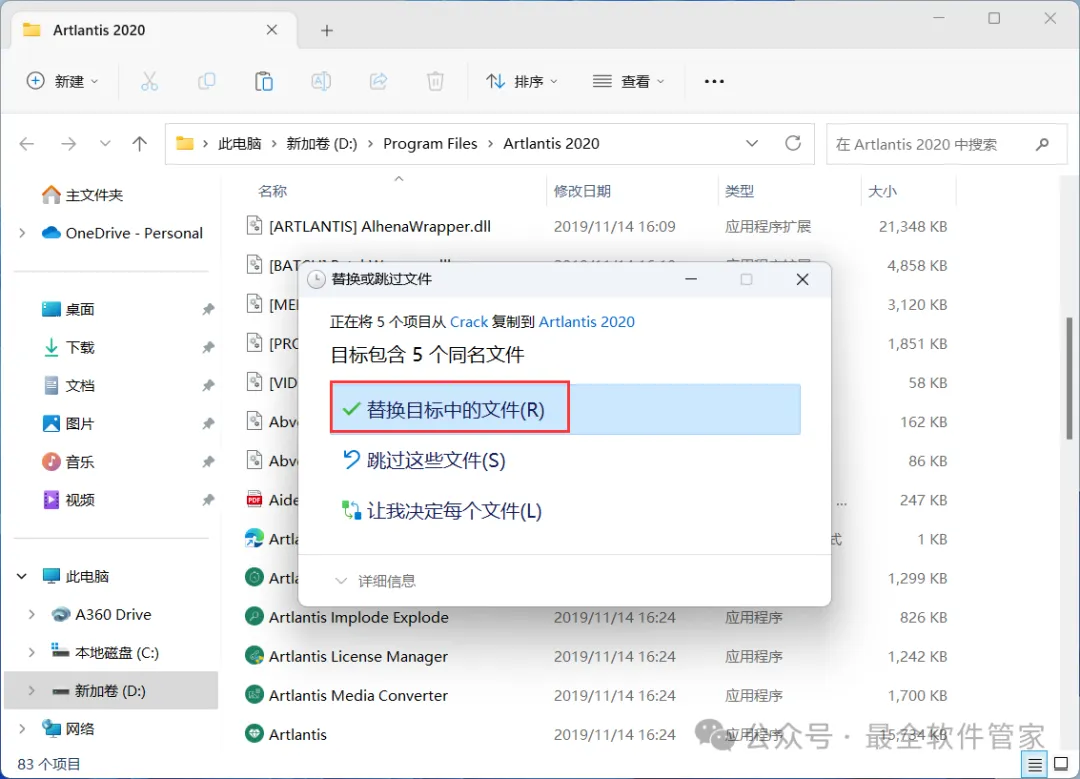1080x779 pixels.
Task: Select 本地磁盘 (C:) in the sidebar
Action: pos(116,652)
